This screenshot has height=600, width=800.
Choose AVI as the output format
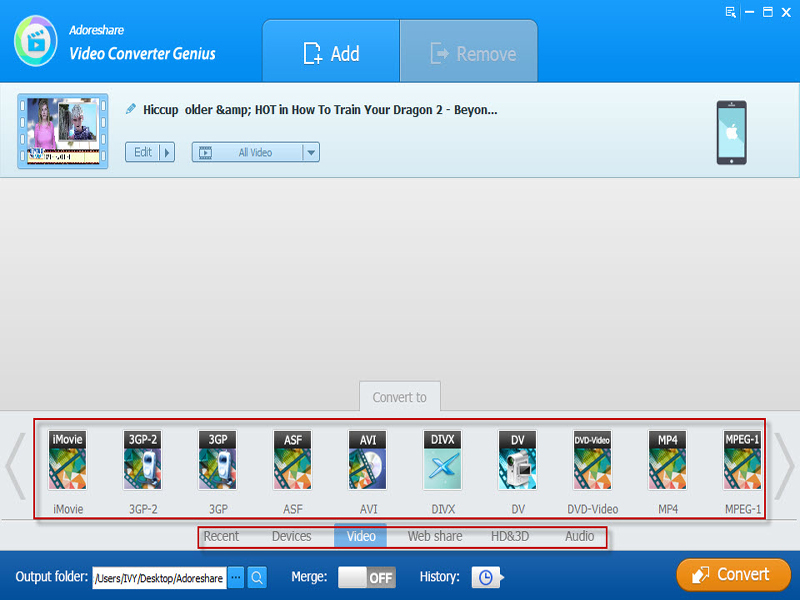pyautogui.click(x=368, y=460)
